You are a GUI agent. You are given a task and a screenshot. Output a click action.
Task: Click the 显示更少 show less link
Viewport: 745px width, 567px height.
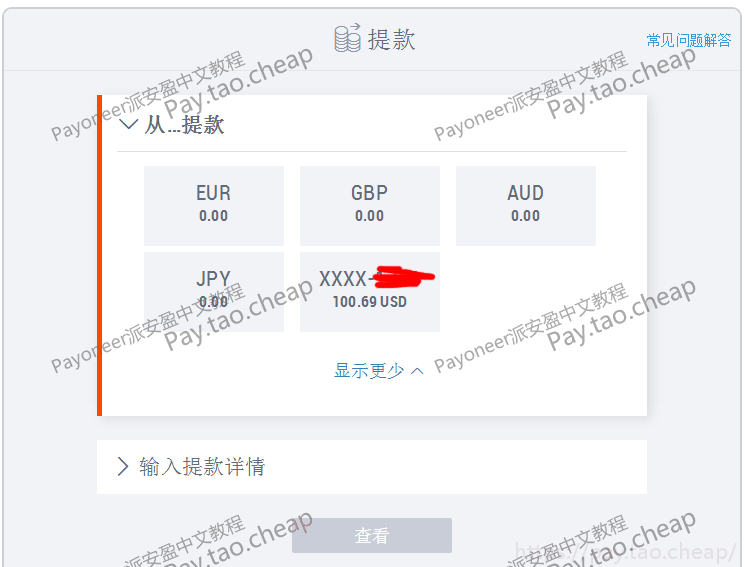click(369, 371)
